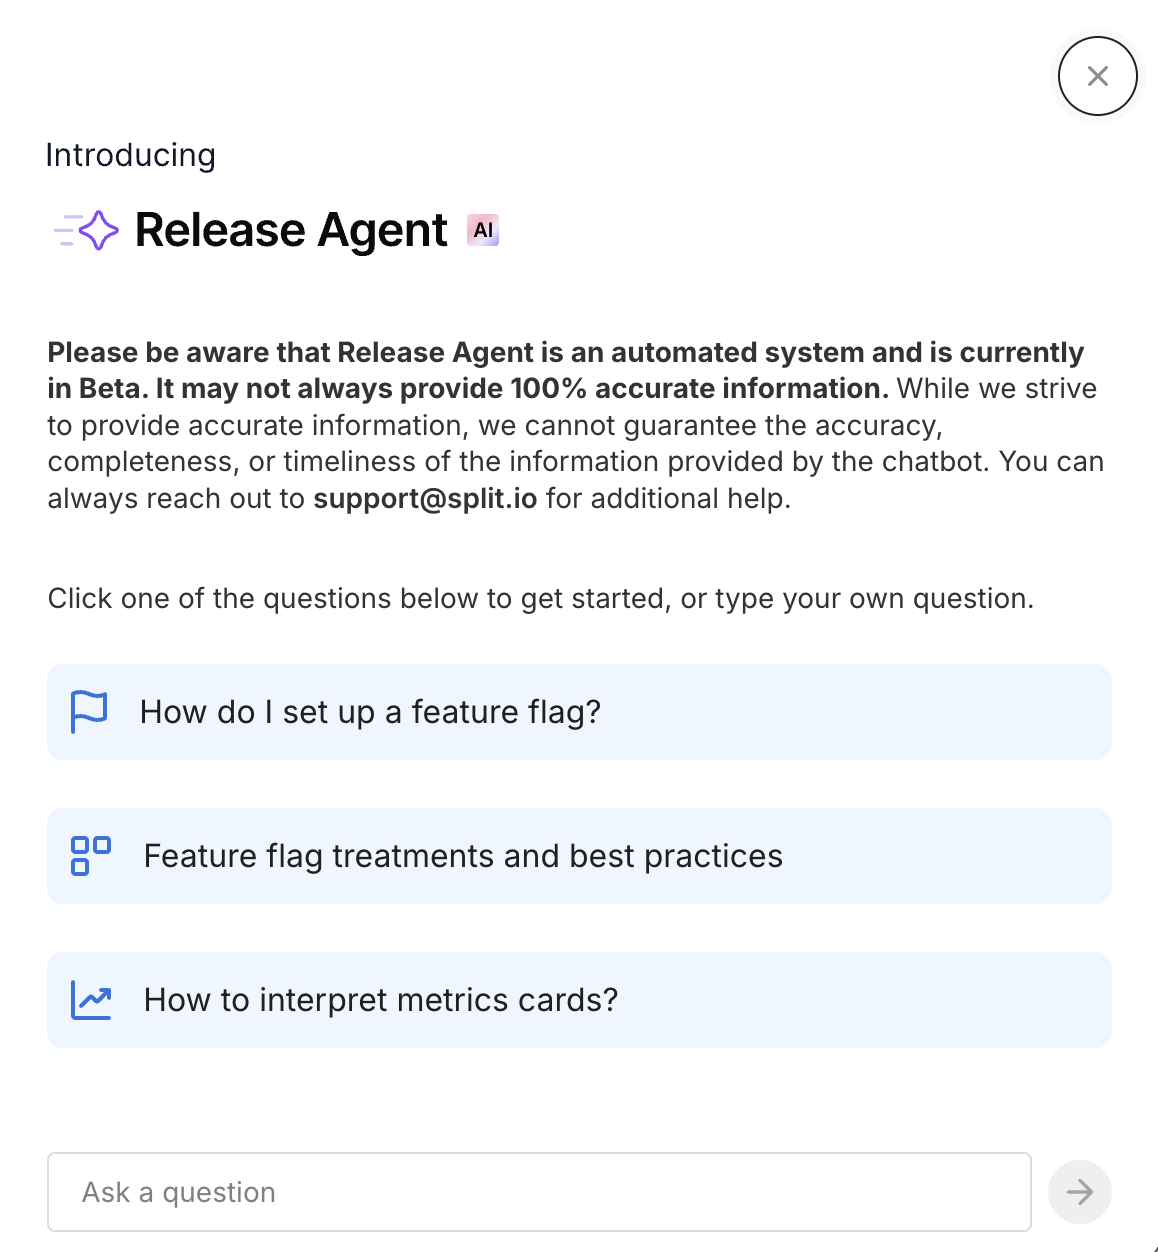The width and height of the screenshot is (1158, 1252).
Task: Click the "in Beta" phrase in the disclaimer
Action: pyautogui.click(x=98, y=388)
